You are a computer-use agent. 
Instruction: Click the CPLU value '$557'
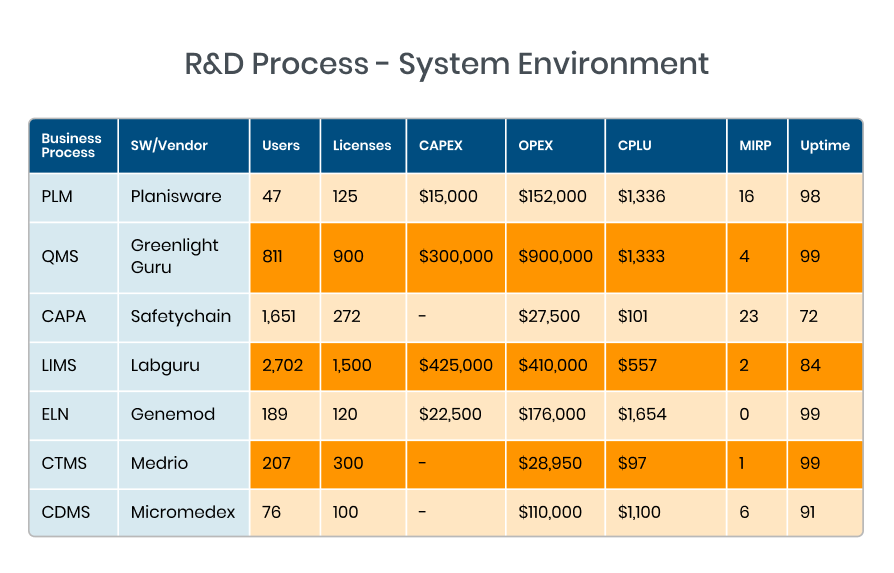coord(637,365)
